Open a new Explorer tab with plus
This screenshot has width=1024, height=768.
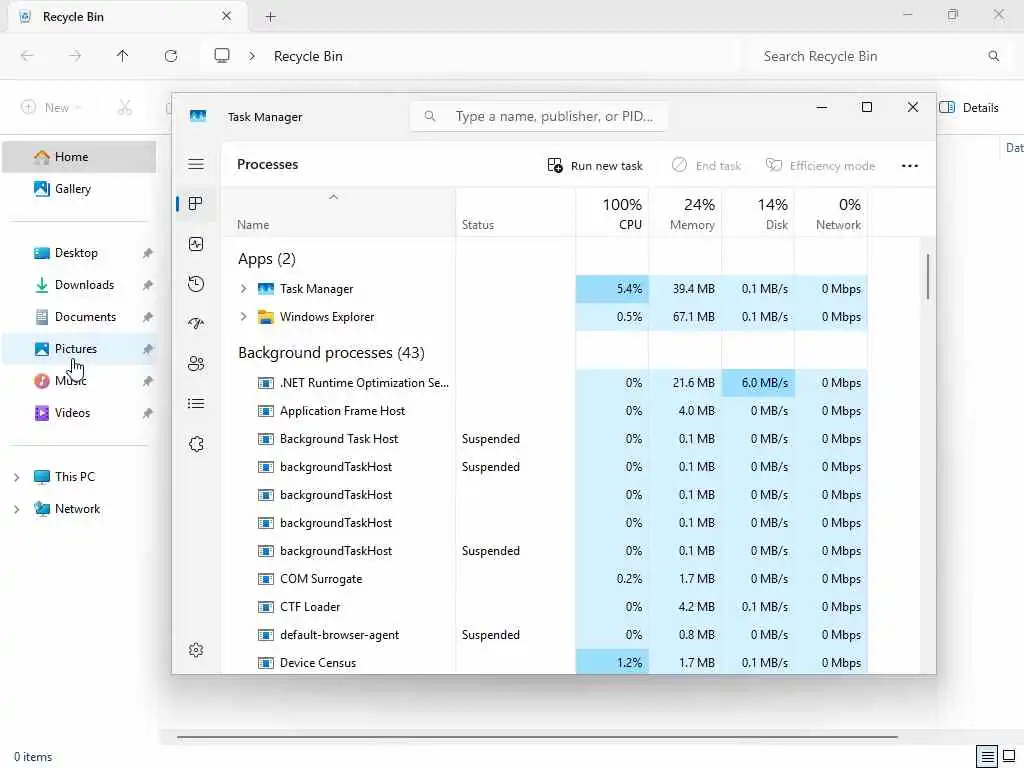click(270, 17)
